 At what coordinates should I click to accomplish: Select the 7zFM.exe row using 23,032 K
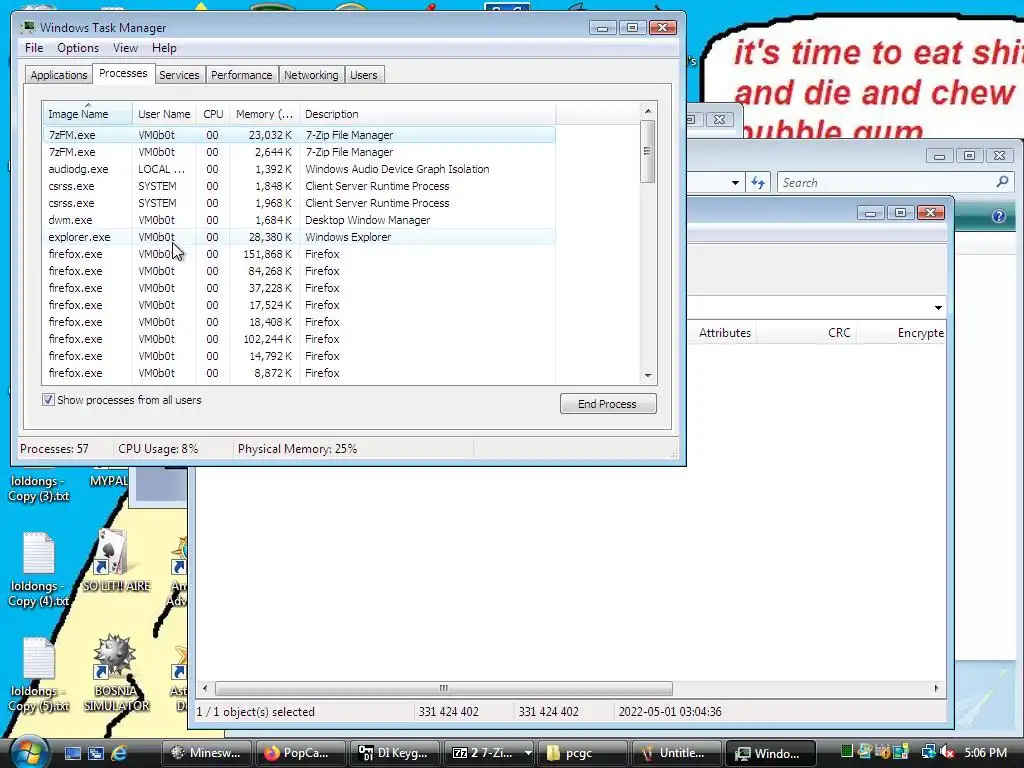click(x=299, y=135)
